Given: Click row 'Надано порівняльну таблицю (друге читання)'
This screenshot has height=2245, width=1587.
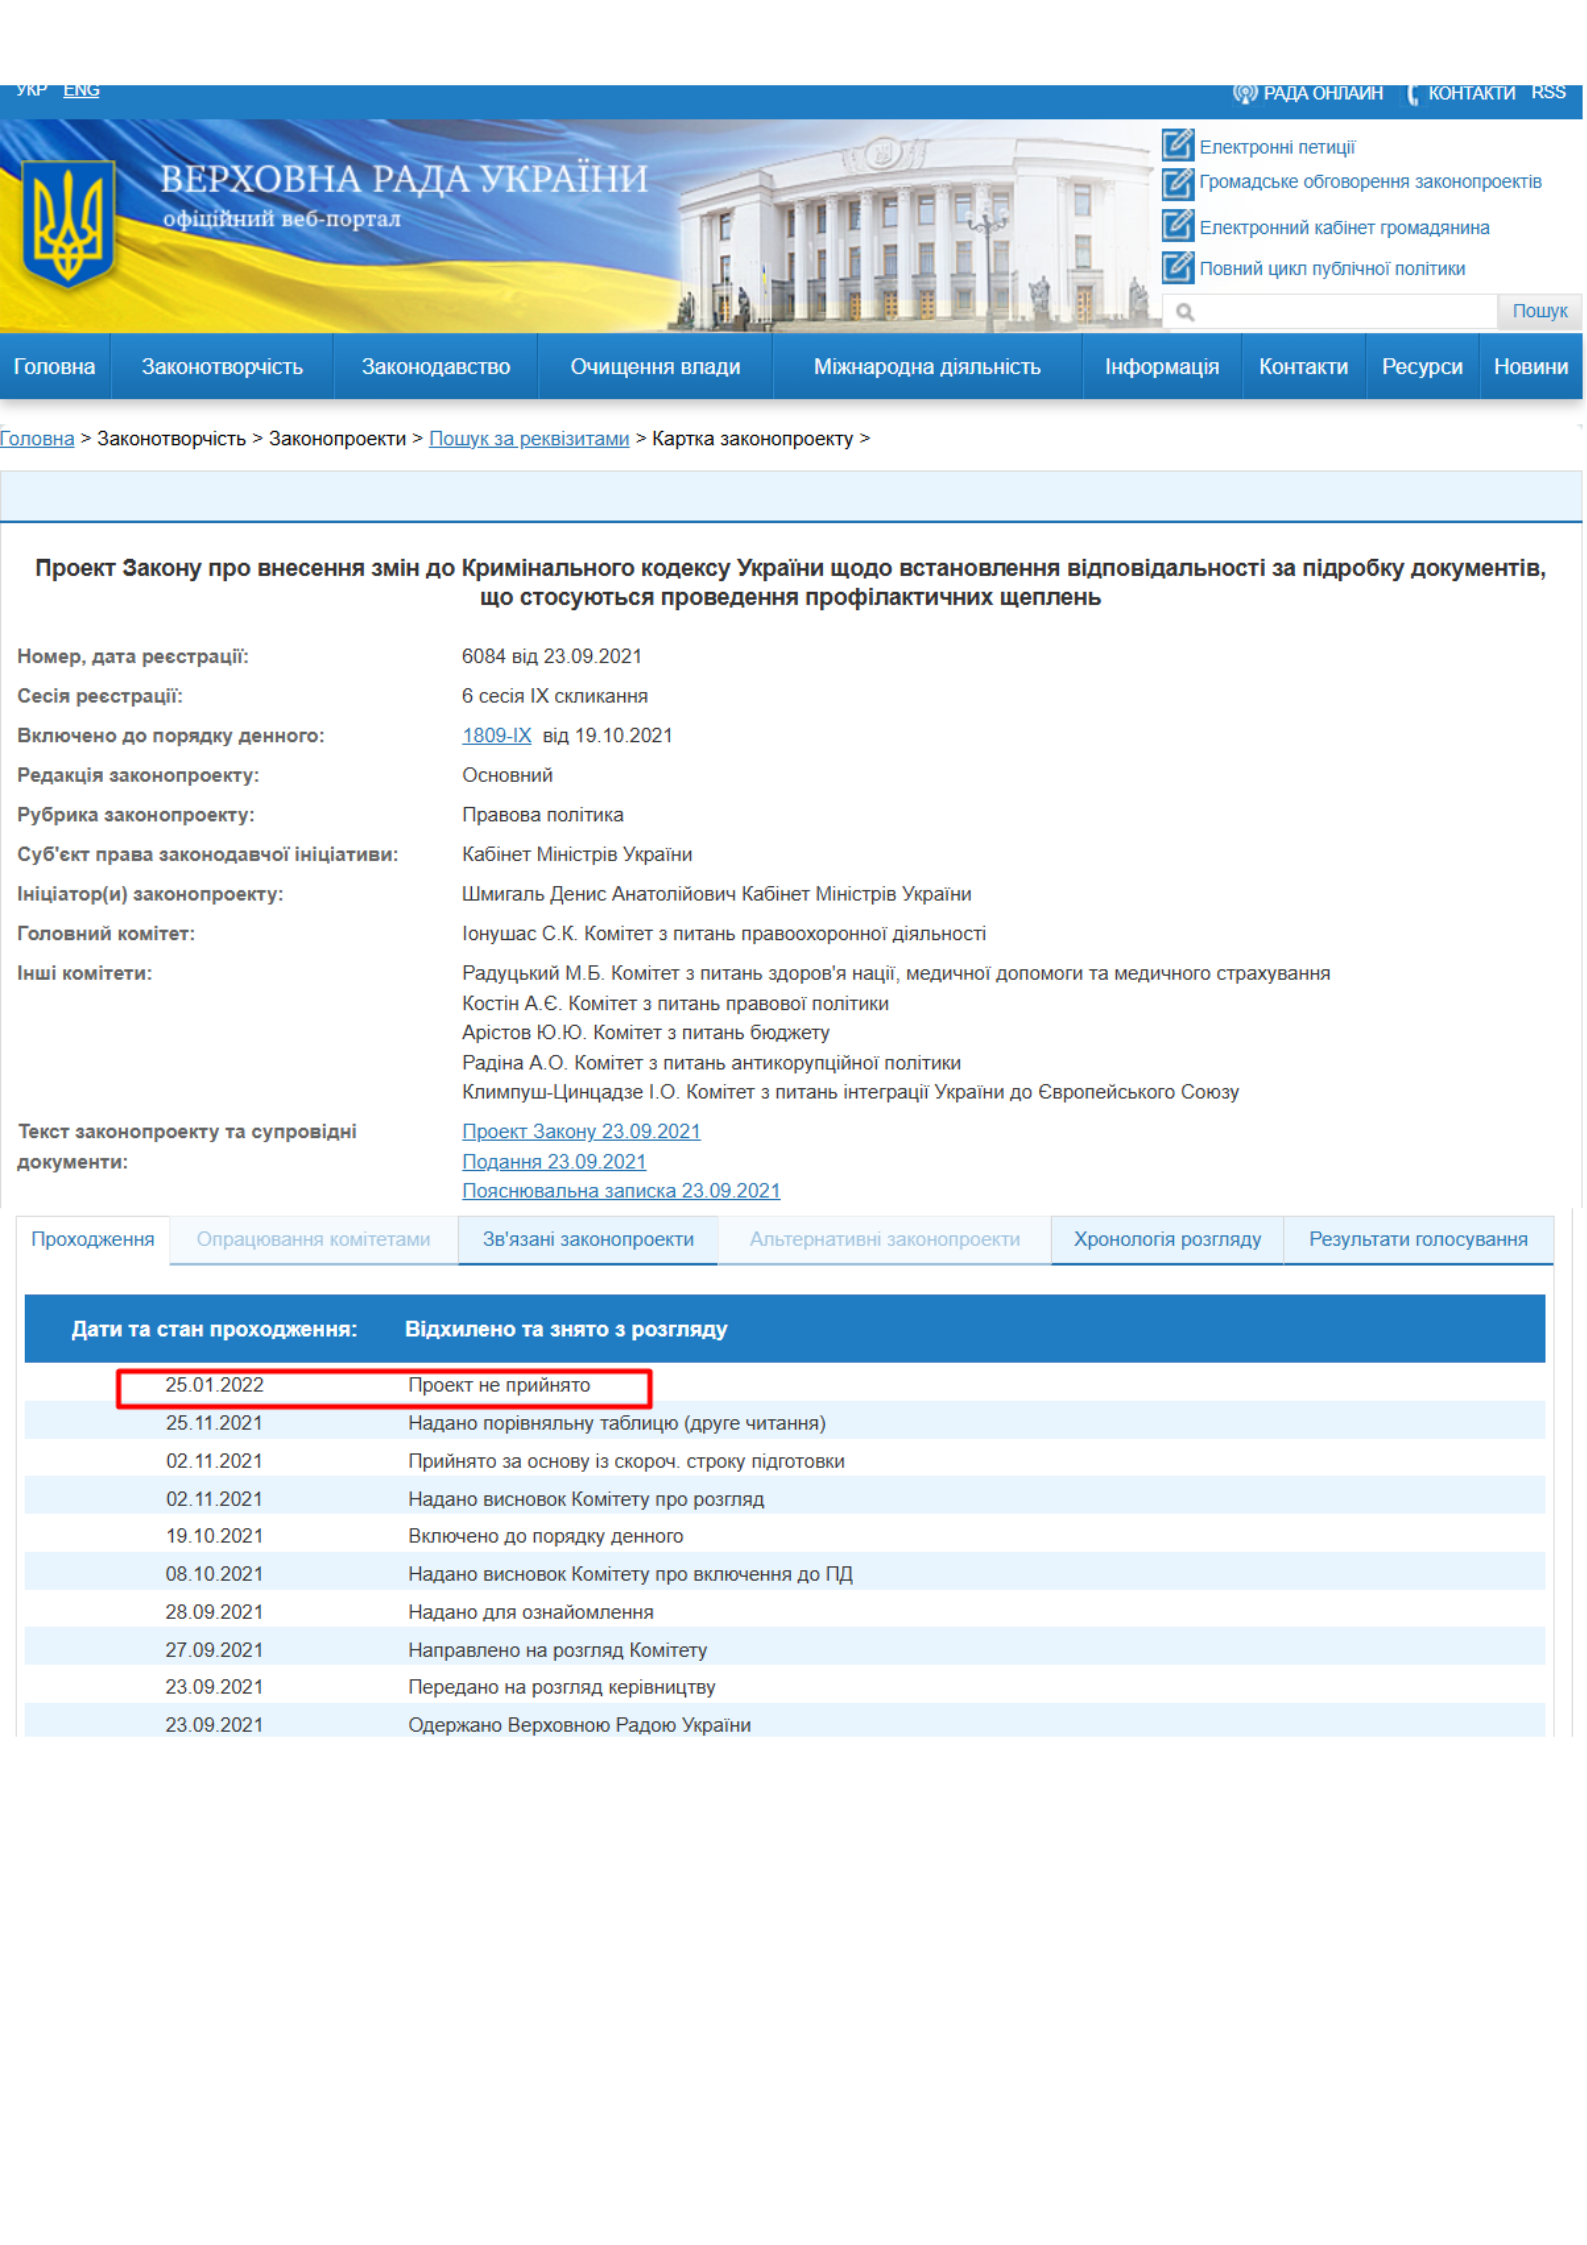Looking at the screenshot, I should (x=785, y=1424).
